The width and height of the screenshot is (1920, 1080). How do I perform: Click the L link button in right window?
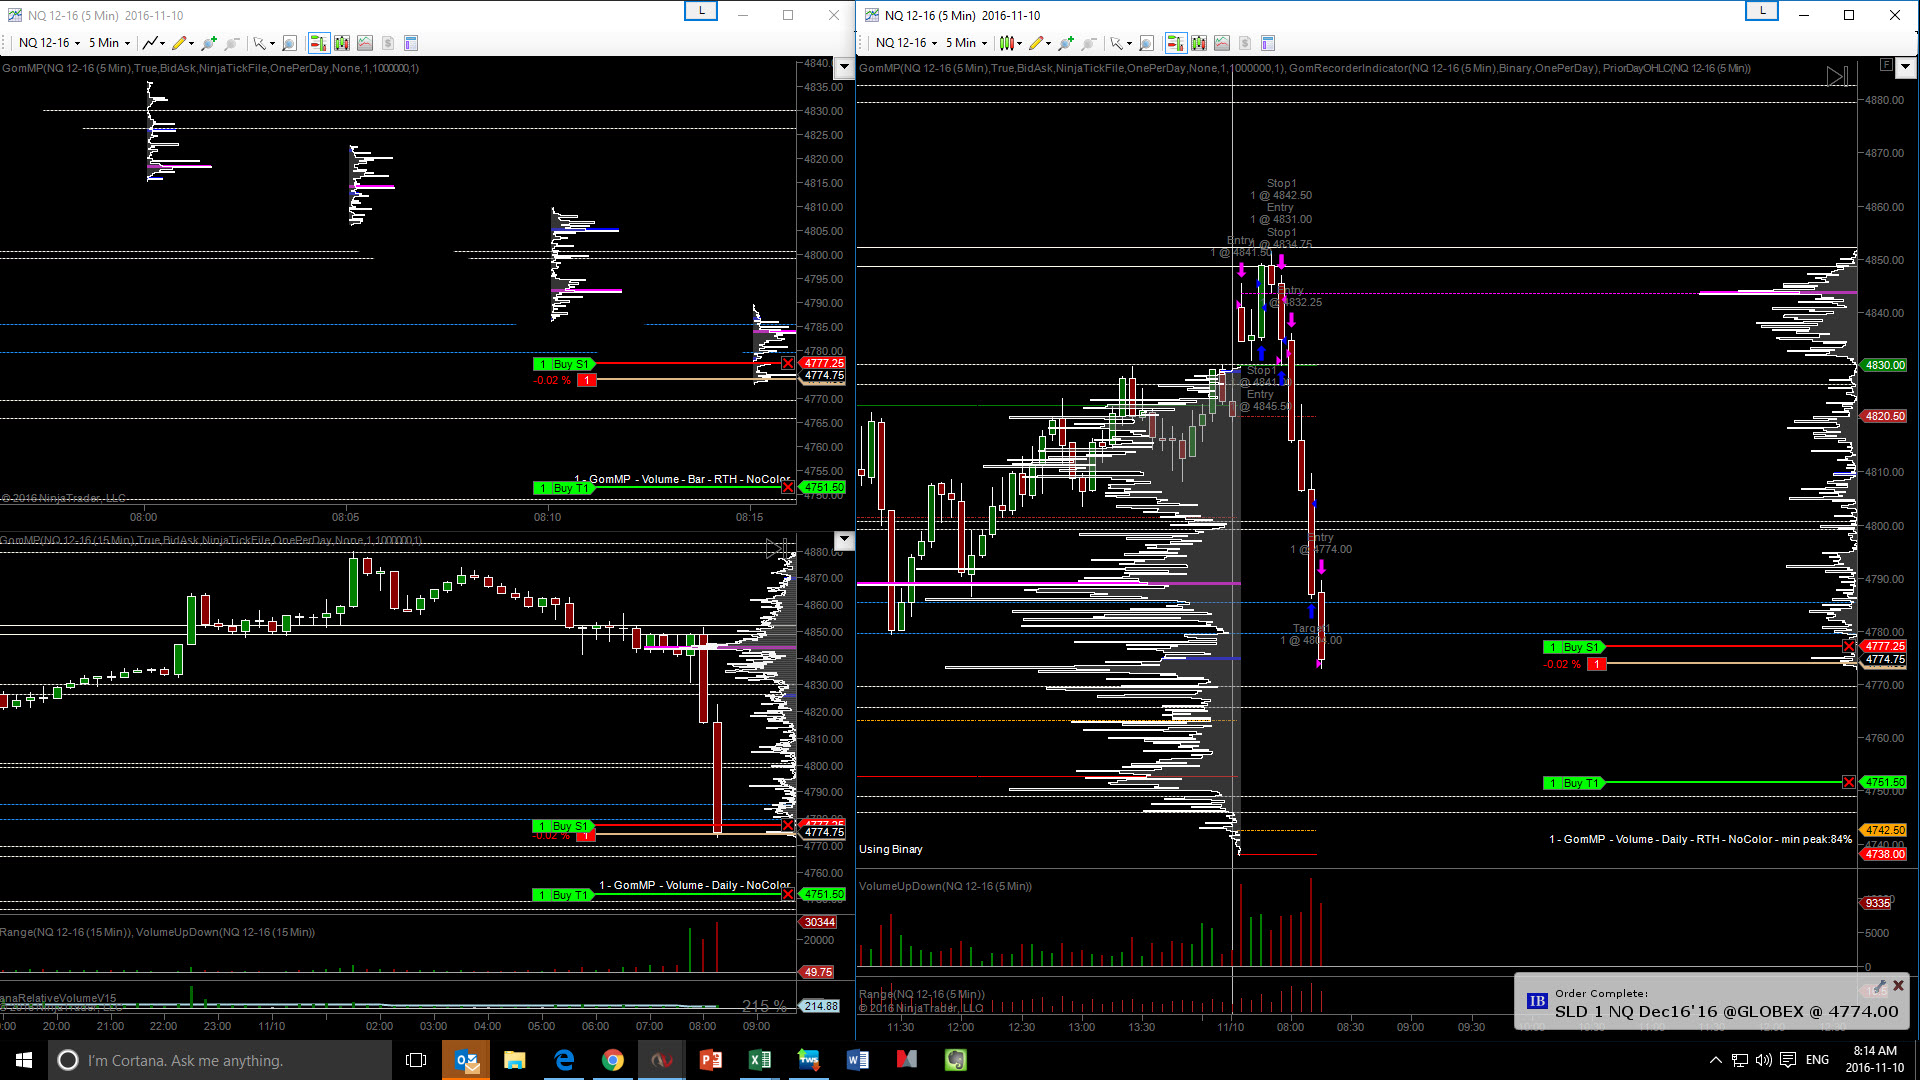coord(1762,11)
